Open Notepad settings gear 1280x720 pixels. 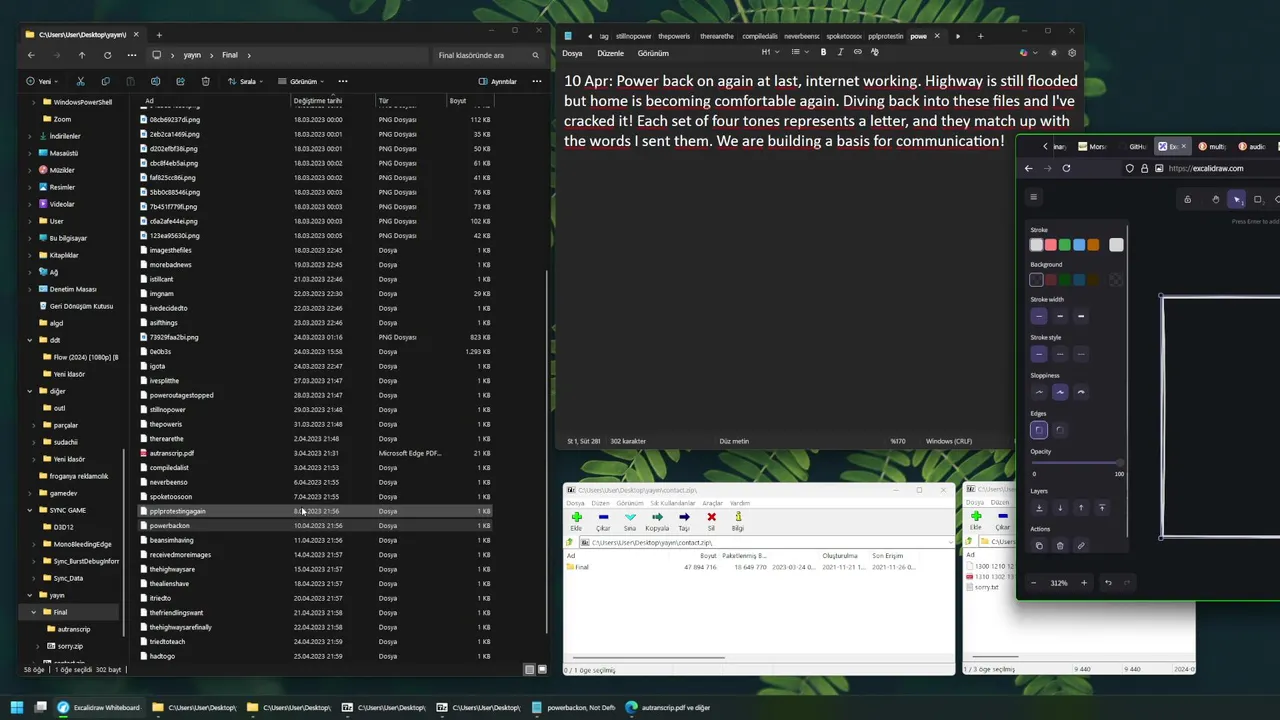1072,52
